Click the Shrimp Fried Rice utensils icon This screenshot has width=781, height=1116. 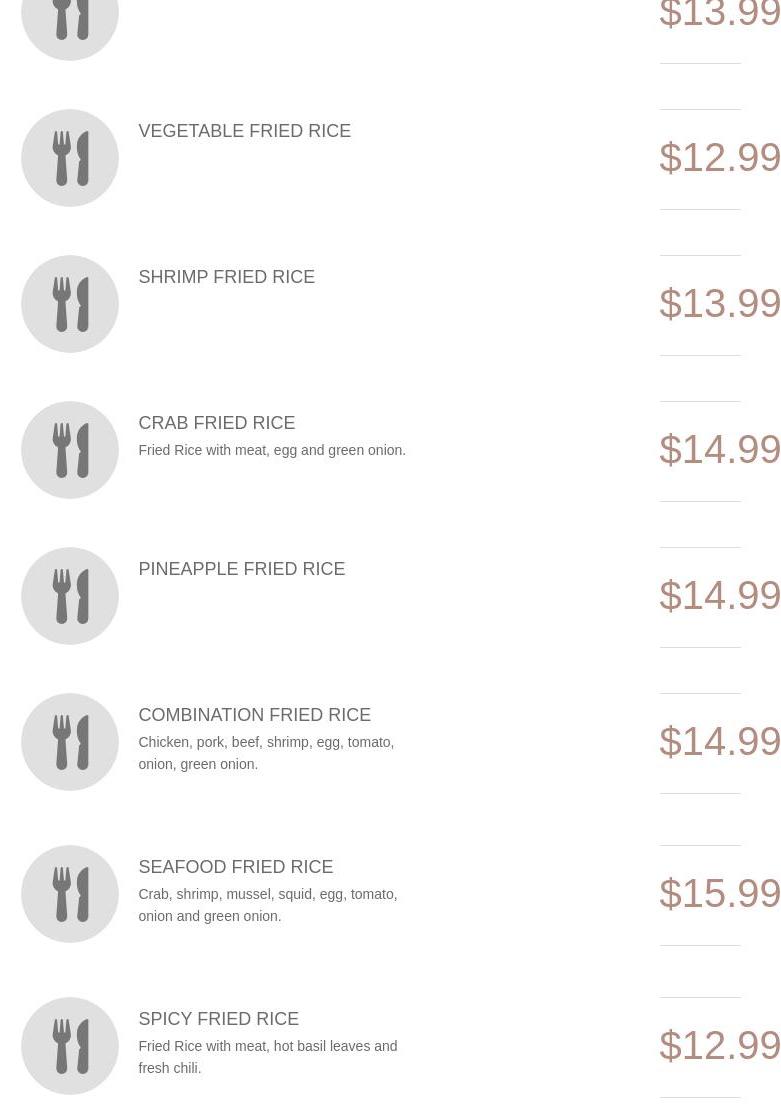69,304
